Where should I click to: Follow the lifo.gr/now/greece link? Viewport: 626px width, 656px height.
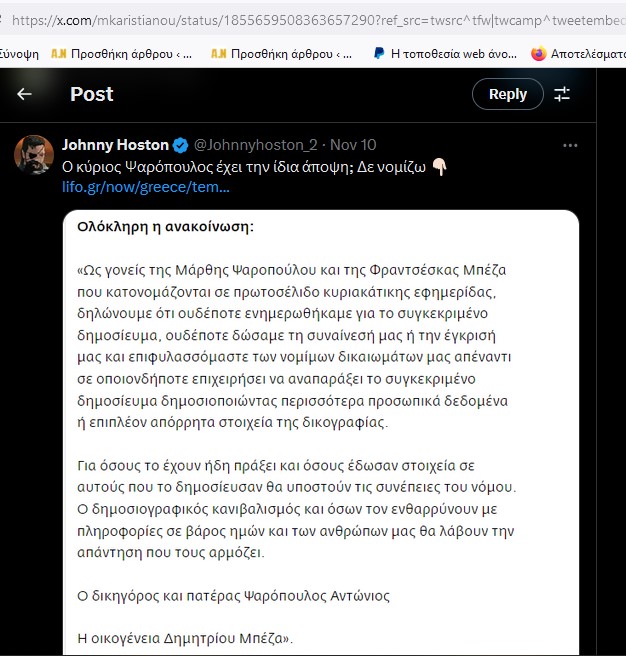click(x=146, y=187)
